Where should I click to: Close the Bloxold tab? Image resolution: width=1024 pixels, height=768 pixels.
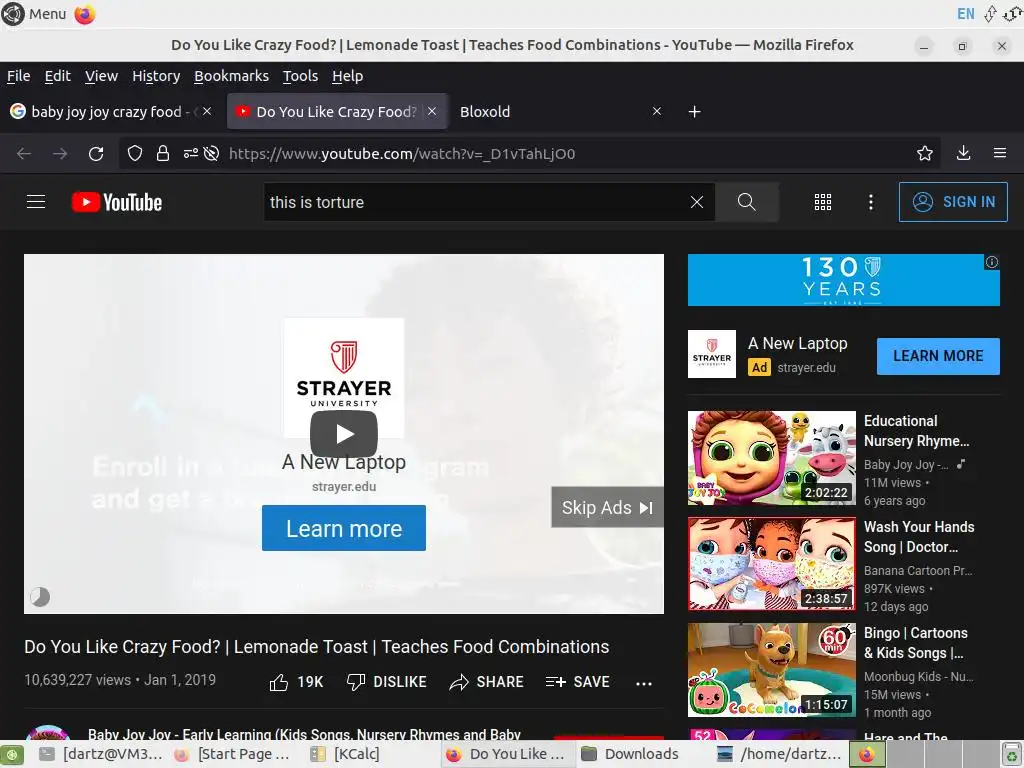pos(657,112)
